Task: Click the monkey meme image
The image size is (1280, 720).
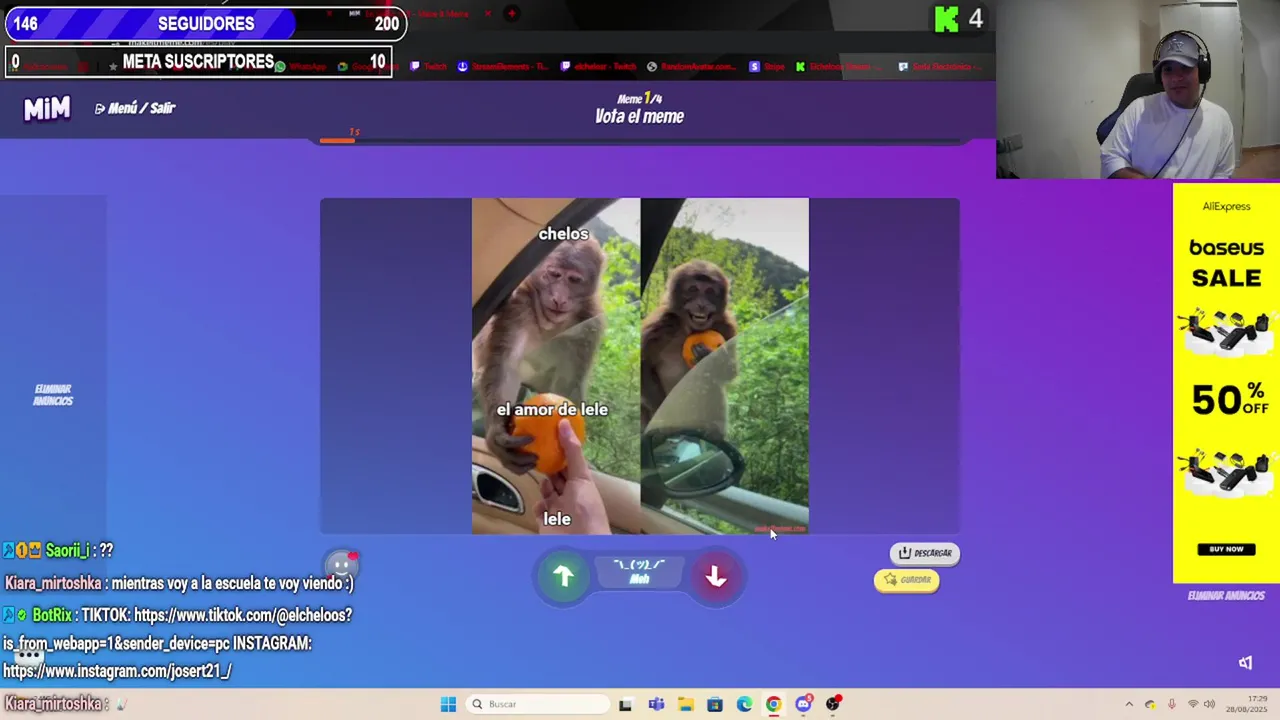Action: pos(640,366)
